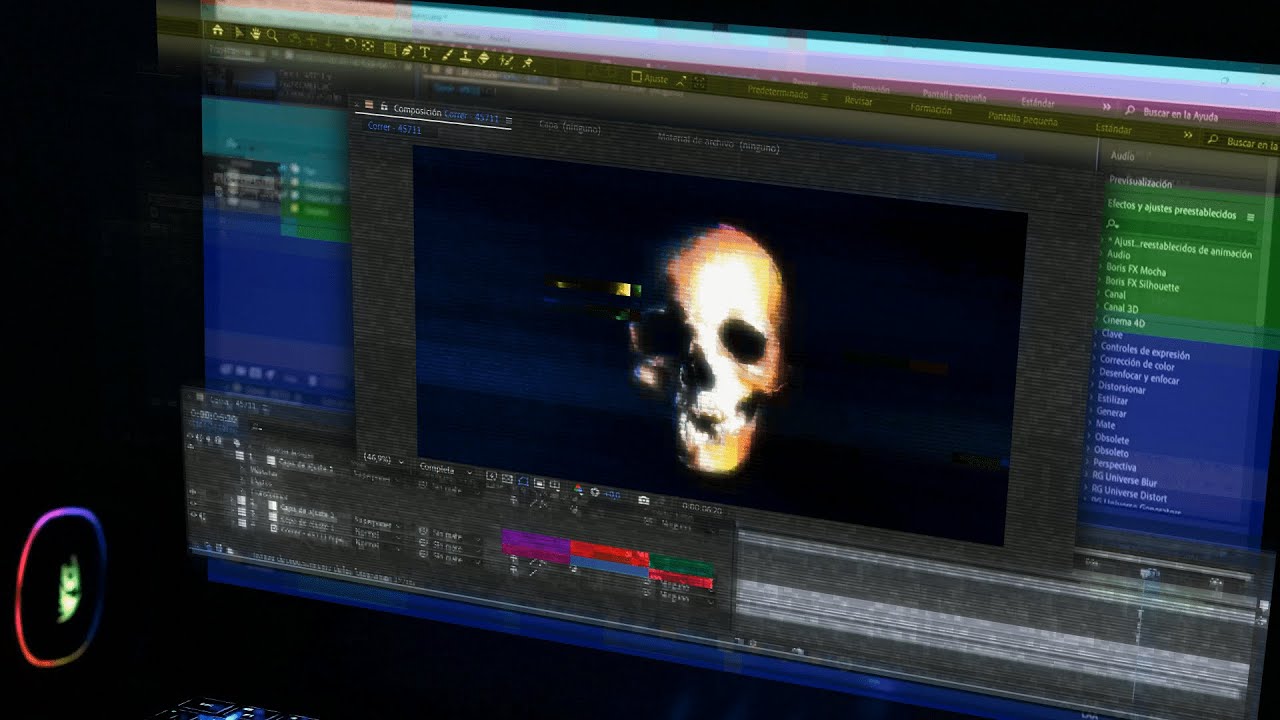Expand the Distorsionar category
Screen dimensions: 1280x720
coord(1121,389)
